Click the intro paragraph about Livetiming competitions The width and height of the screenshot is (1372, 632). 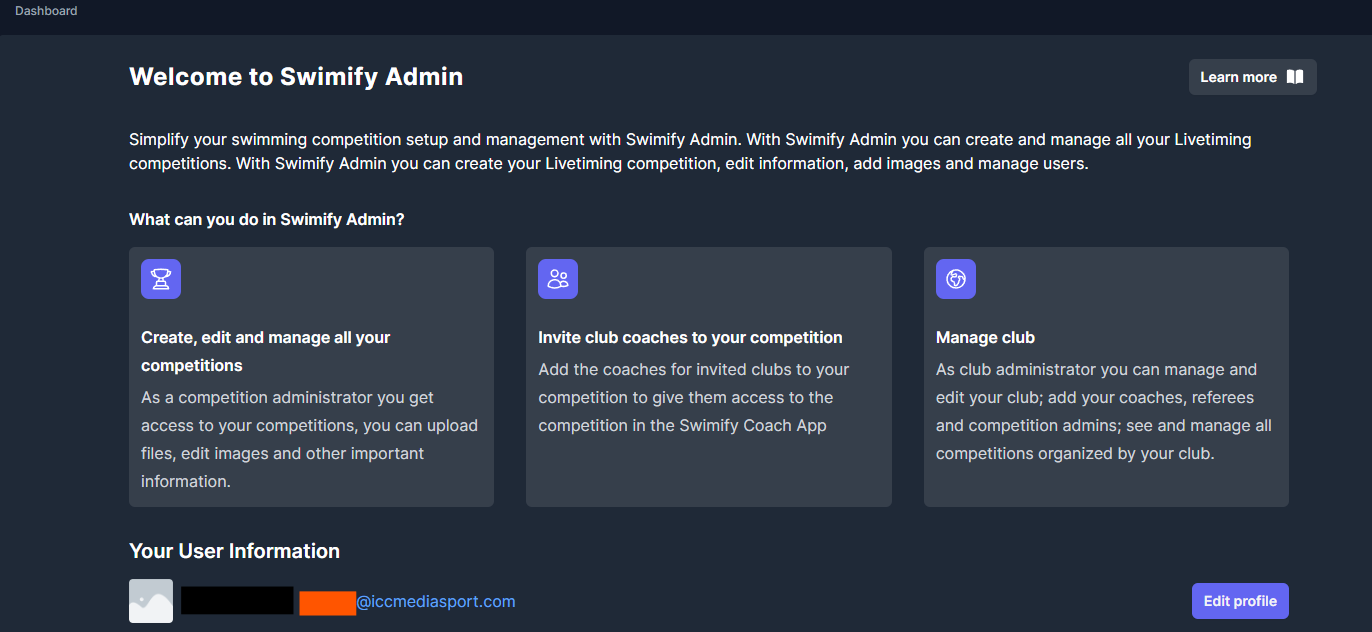tap(690, 151)
